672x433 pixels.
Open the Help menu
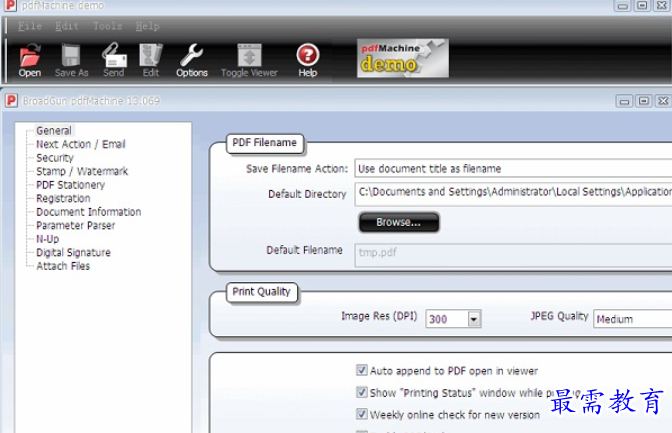[x=147, y=26]
